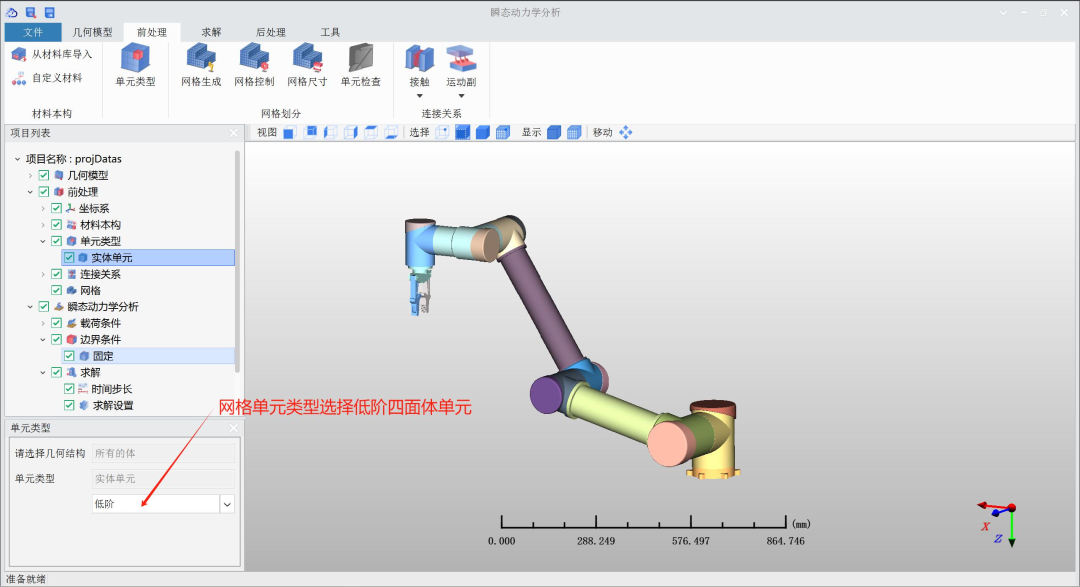The image size is (1080, 587).
Task: Toggle the 前处理 checkbox
Action: (x=44, y=192)
